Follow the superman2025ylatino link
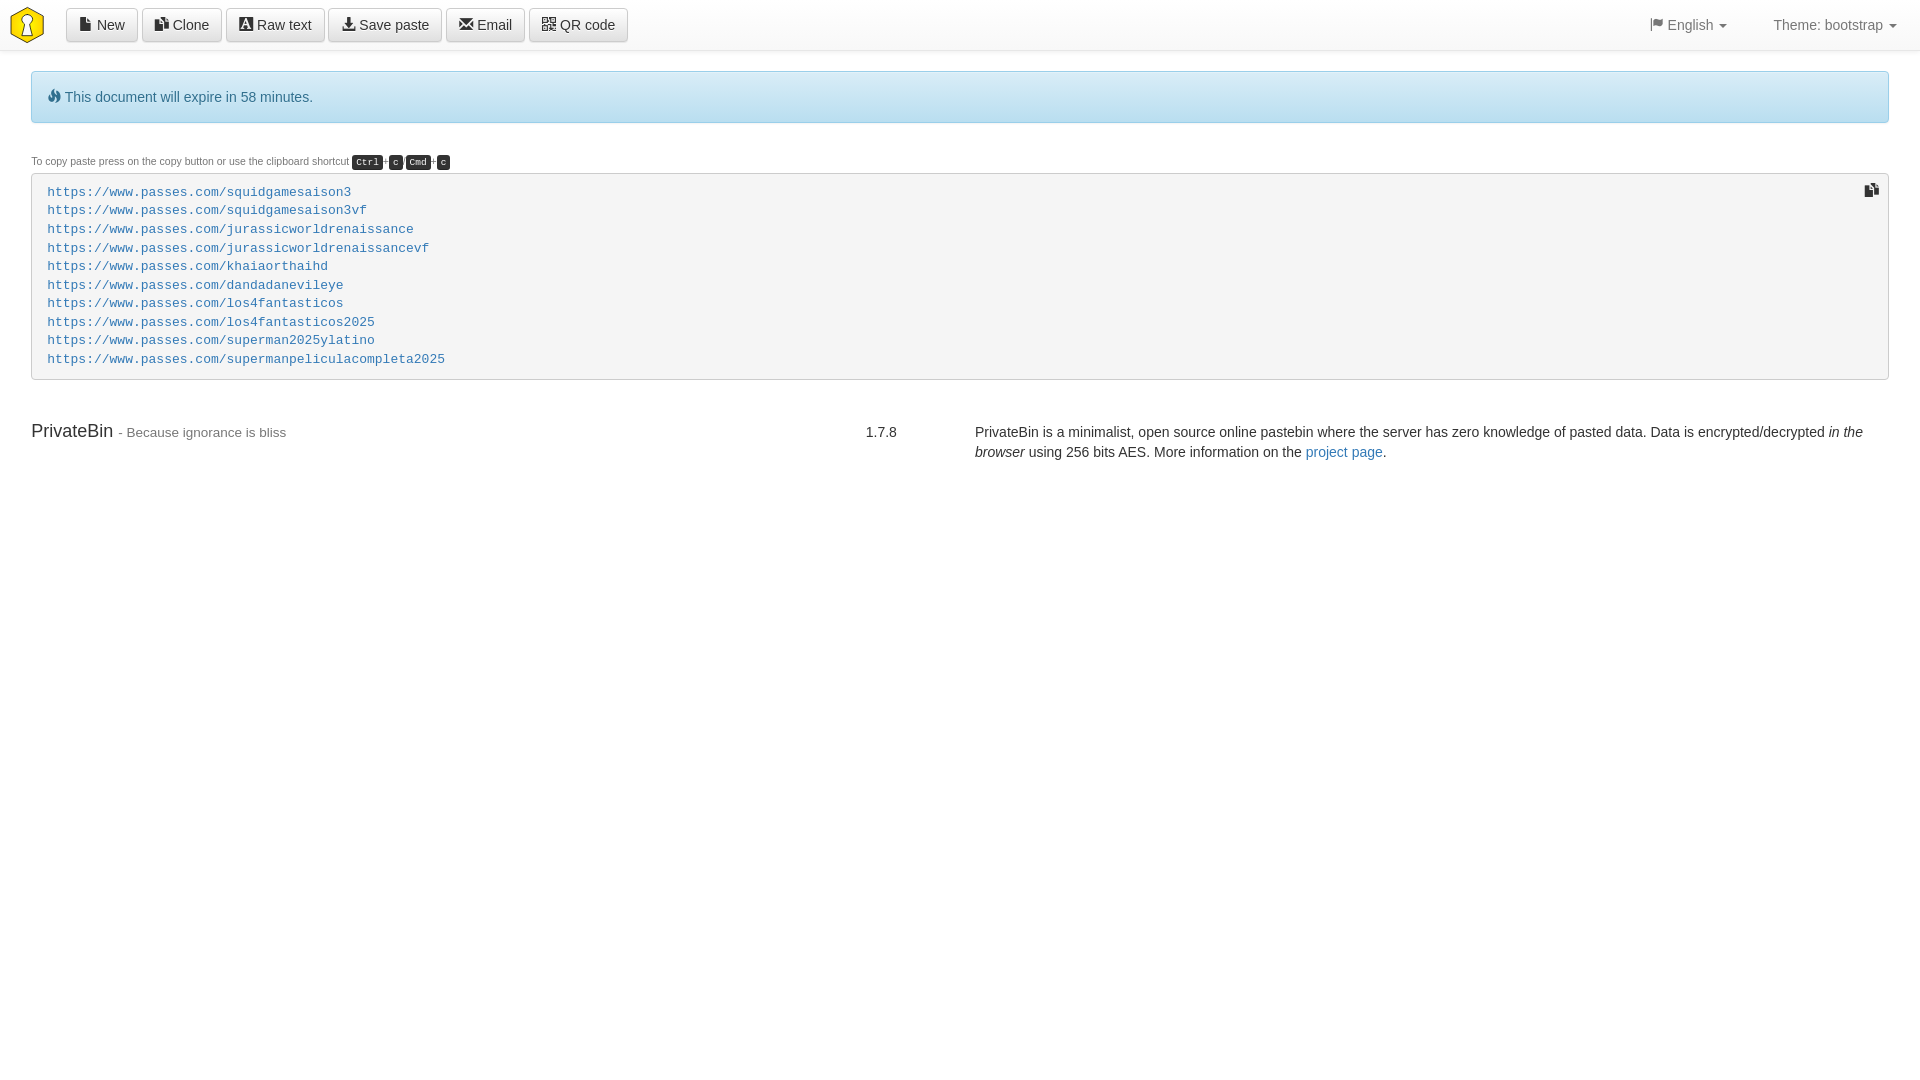Image resolution: width=1920 pixels, height=1080 pixels. [211, 340]
